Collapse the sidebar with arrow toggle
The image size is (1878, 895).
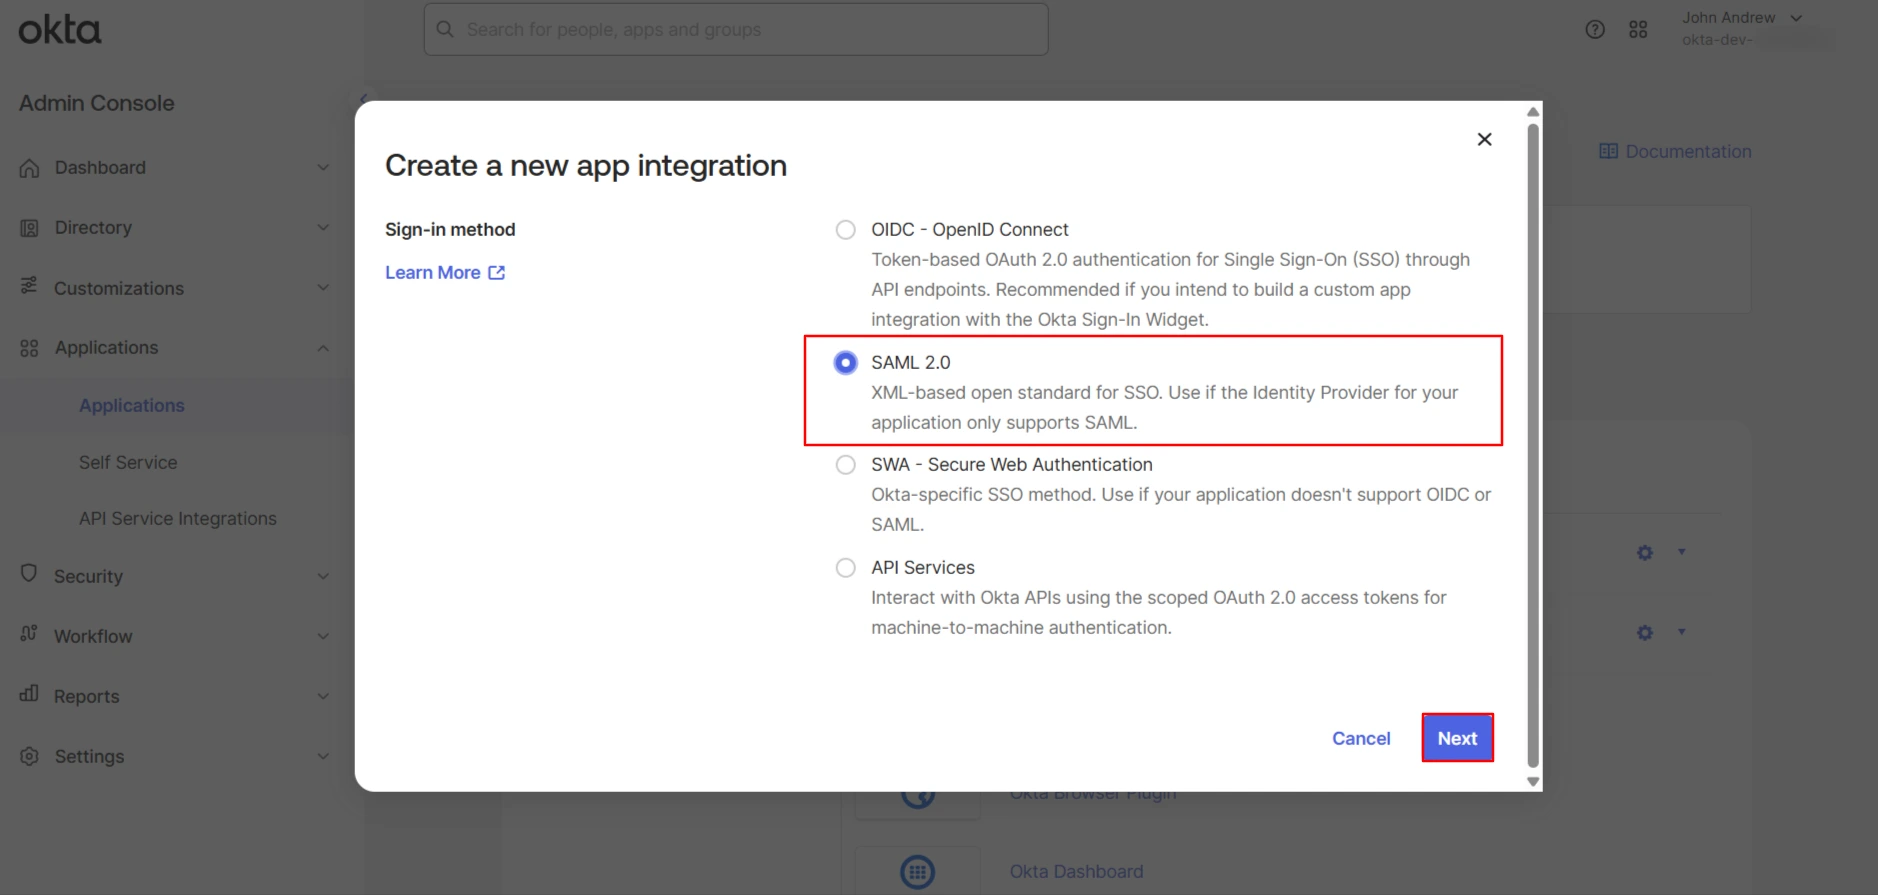(x=363, y=99)
